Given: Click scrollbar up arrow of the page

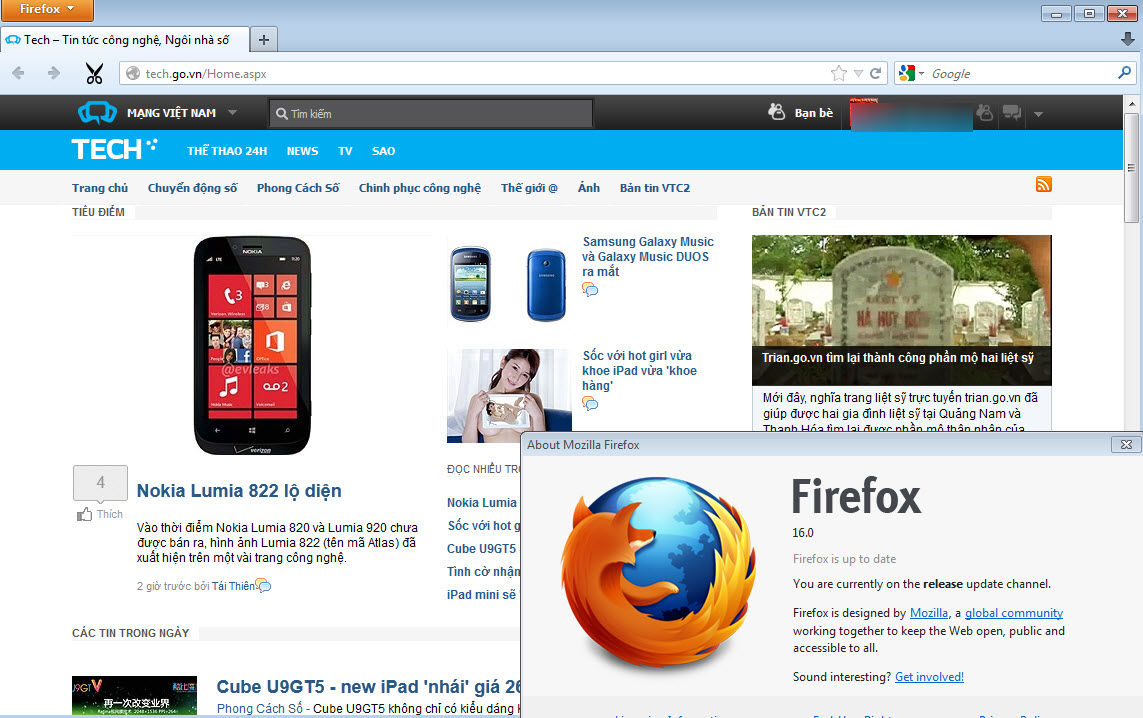Looking at the screenshot, I should point(1131,104).
